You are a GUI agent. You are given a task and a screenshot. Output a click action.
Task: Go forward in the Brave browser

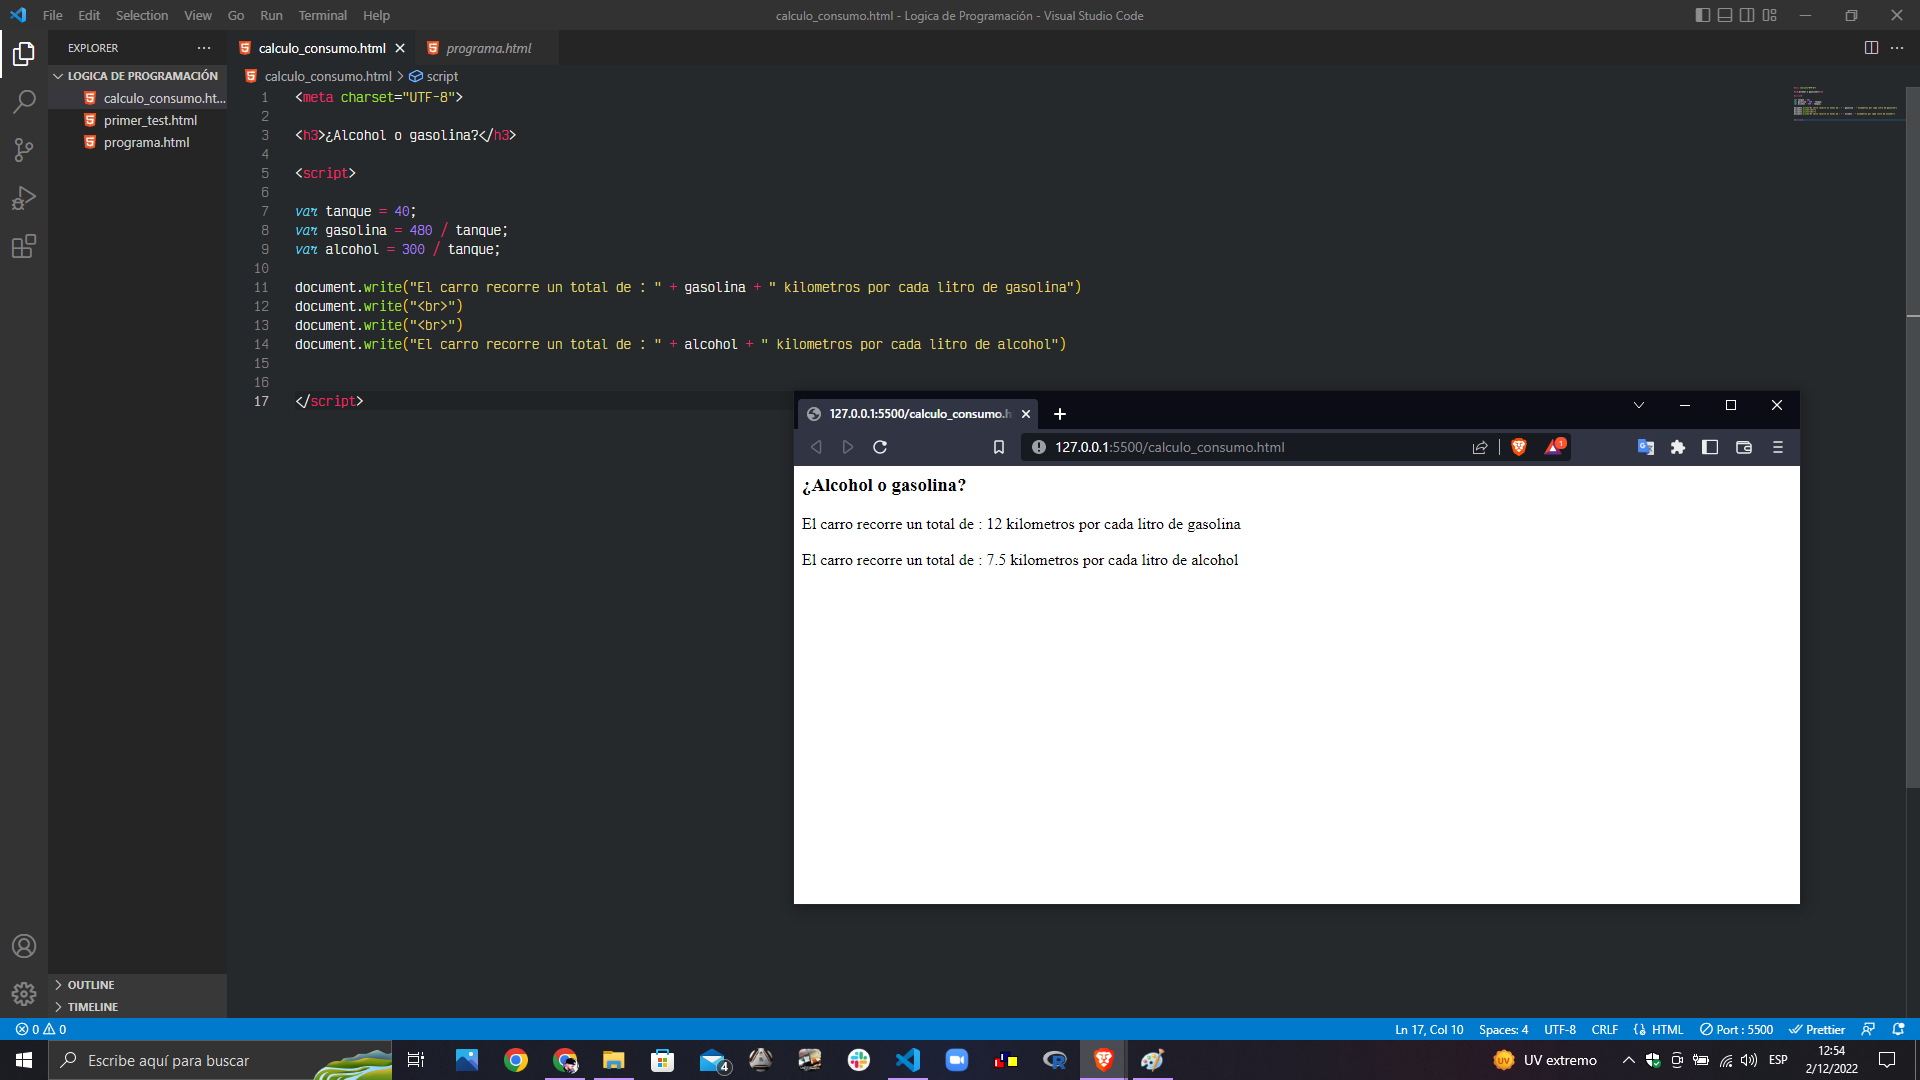coord(848,447)
